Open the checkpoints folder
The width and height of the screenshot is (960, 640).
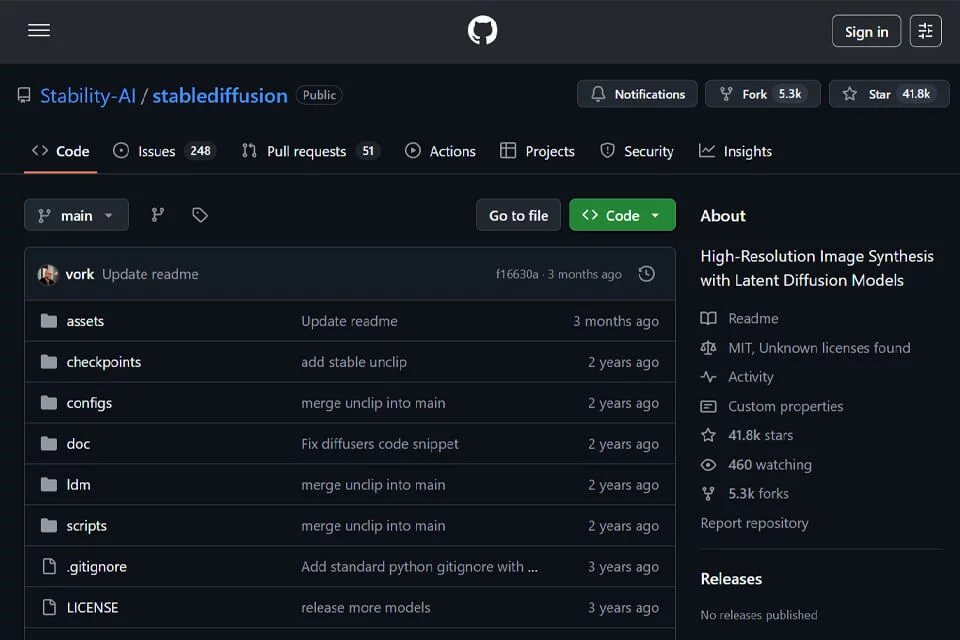(x=103, y=362)
